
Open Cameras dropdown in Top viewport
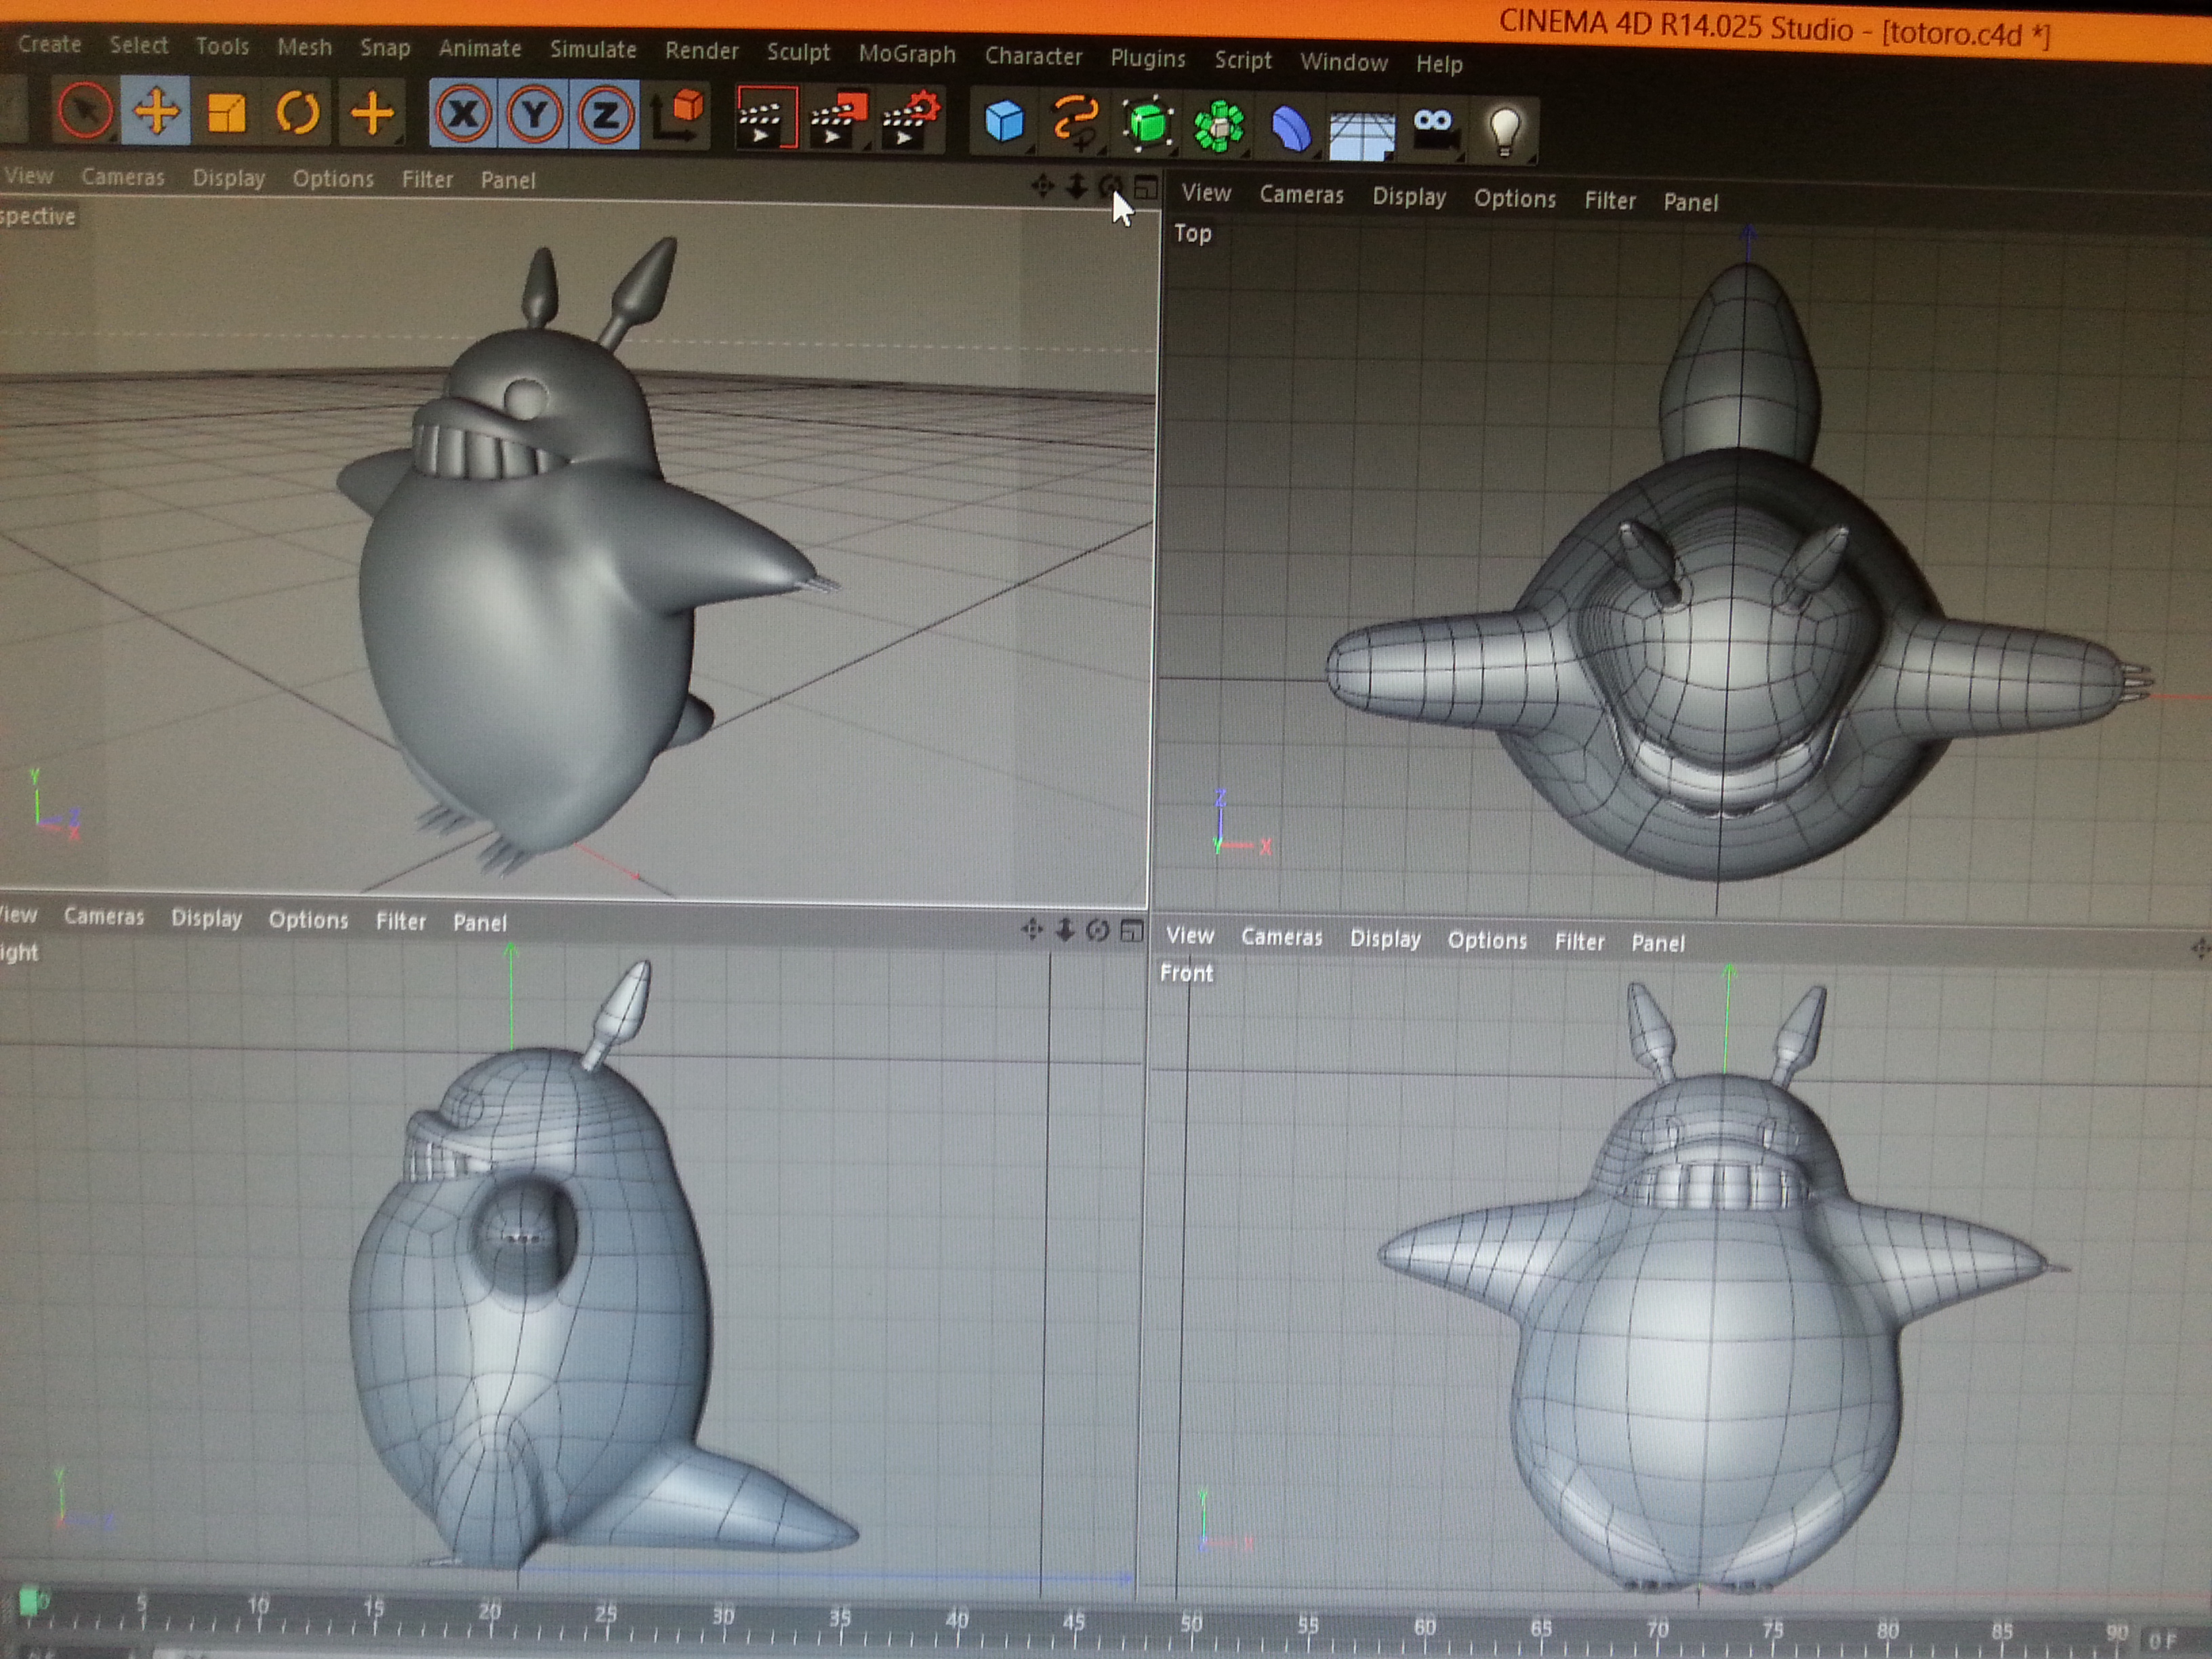coord(1301,195)
